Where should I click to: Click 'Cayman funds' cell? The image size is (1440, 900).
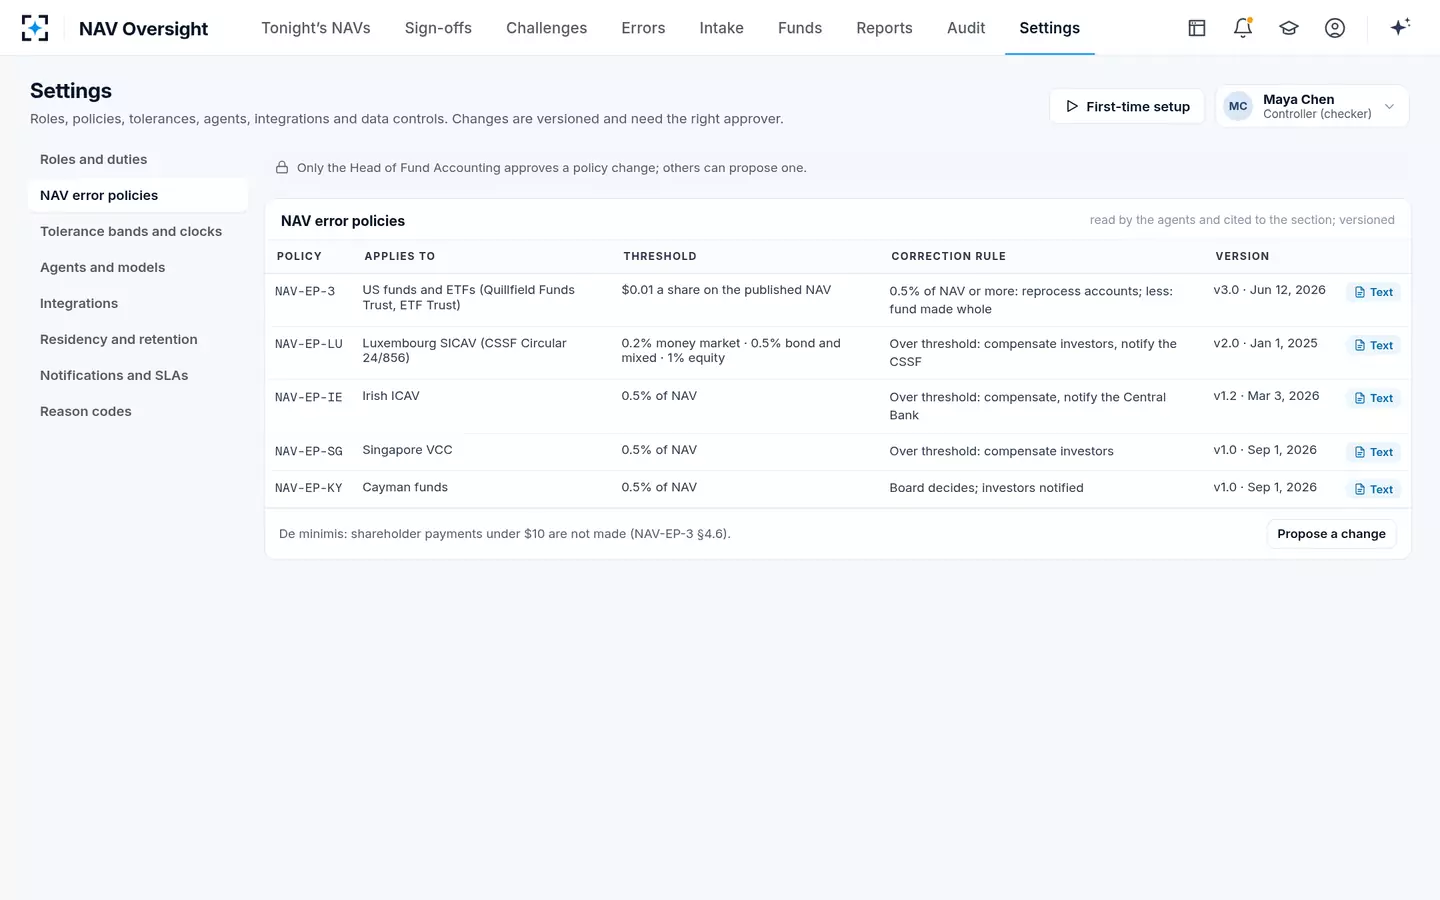pos(405,487)
